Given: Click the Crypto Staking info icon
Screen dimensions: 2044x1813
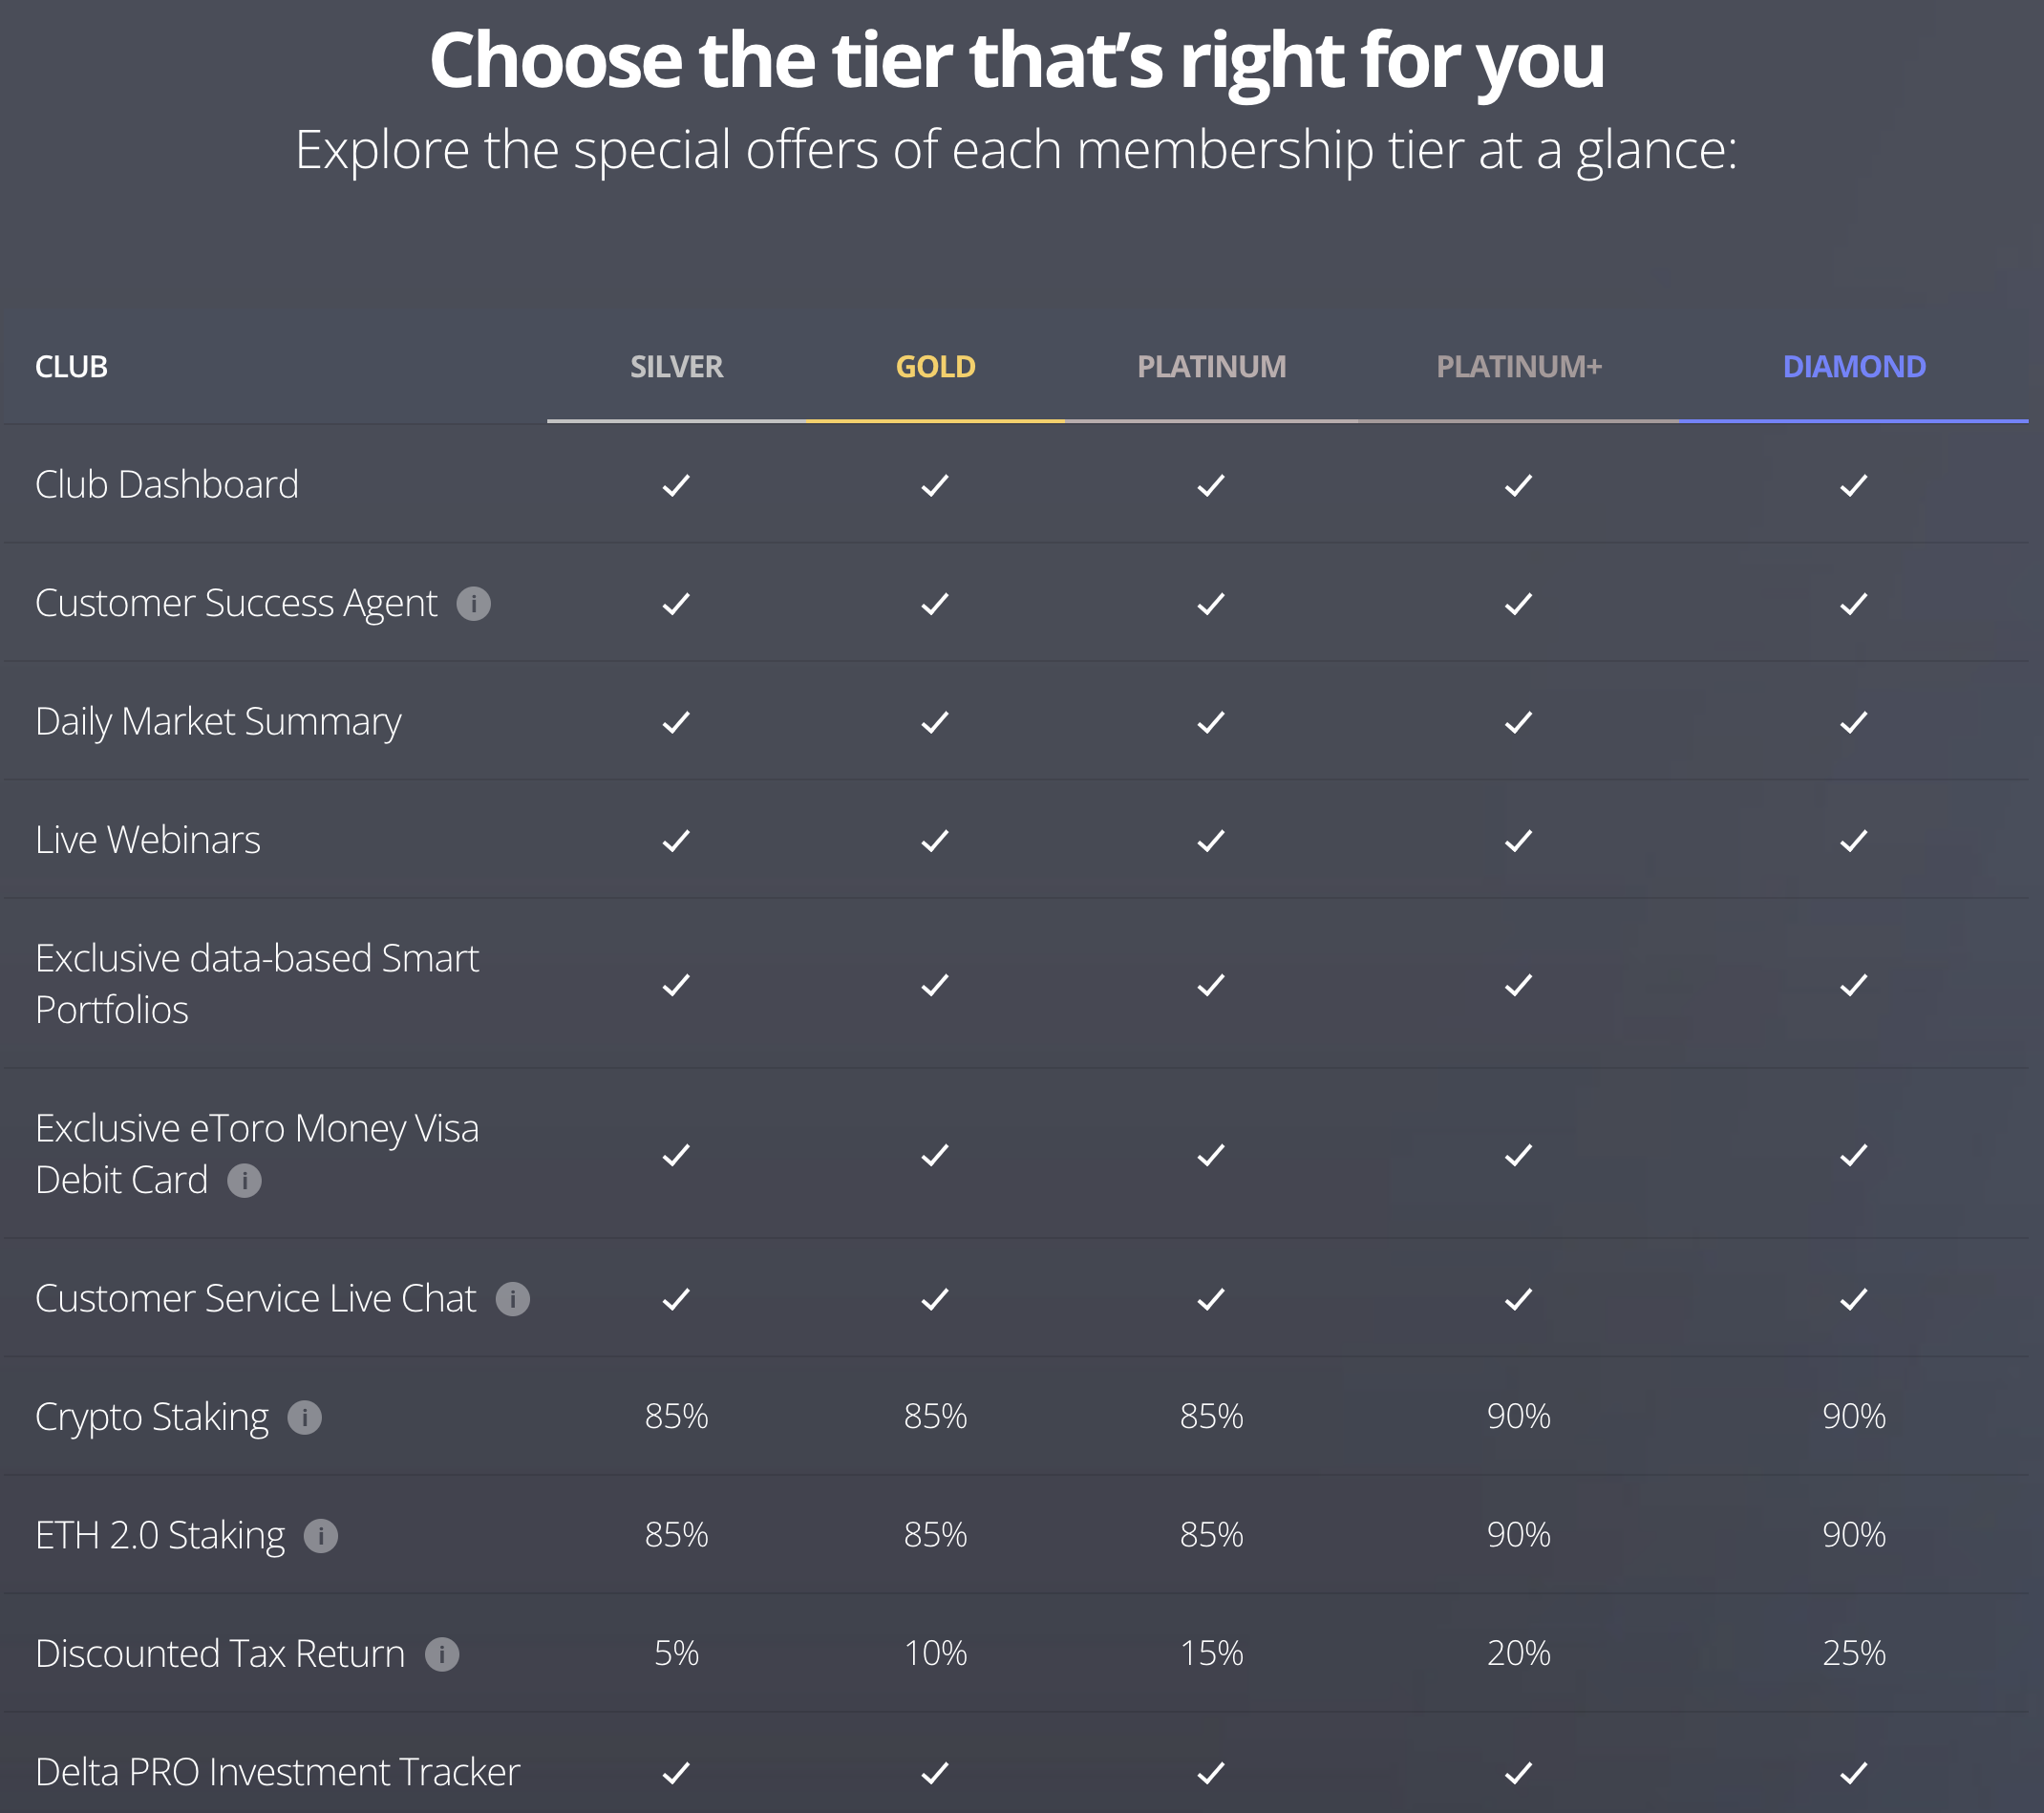Looking at the screenshot, I should point(305,1418).
